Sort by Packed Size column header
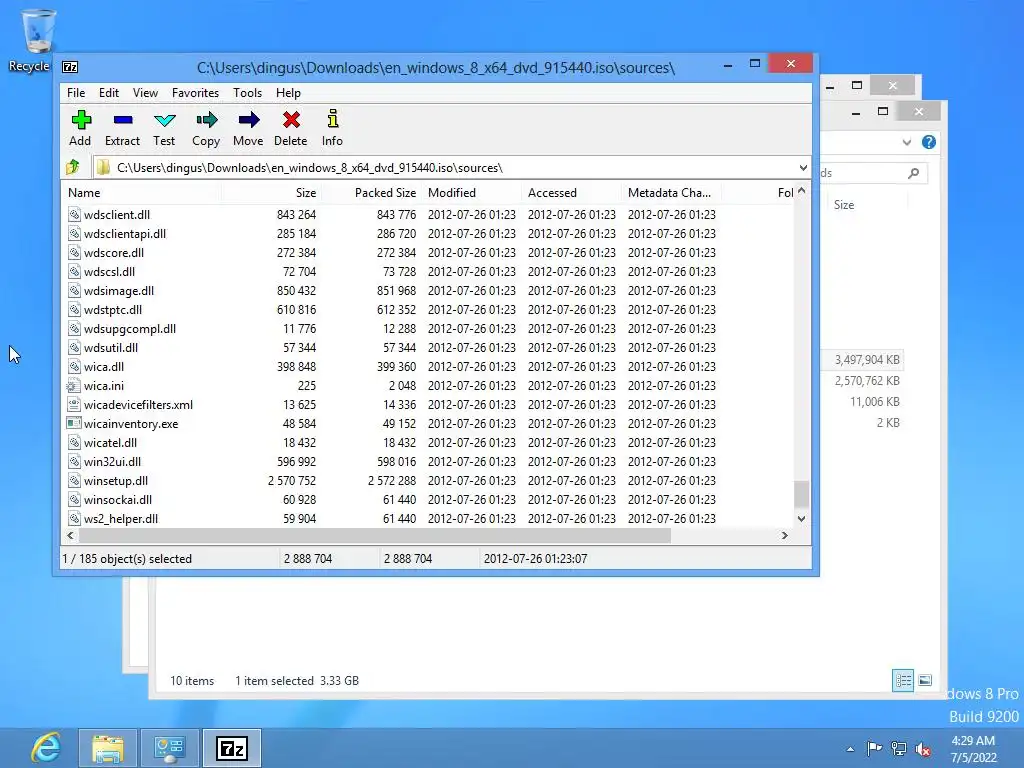The height and width of the screenshot is (768, 1024). (x=371, y=193)
